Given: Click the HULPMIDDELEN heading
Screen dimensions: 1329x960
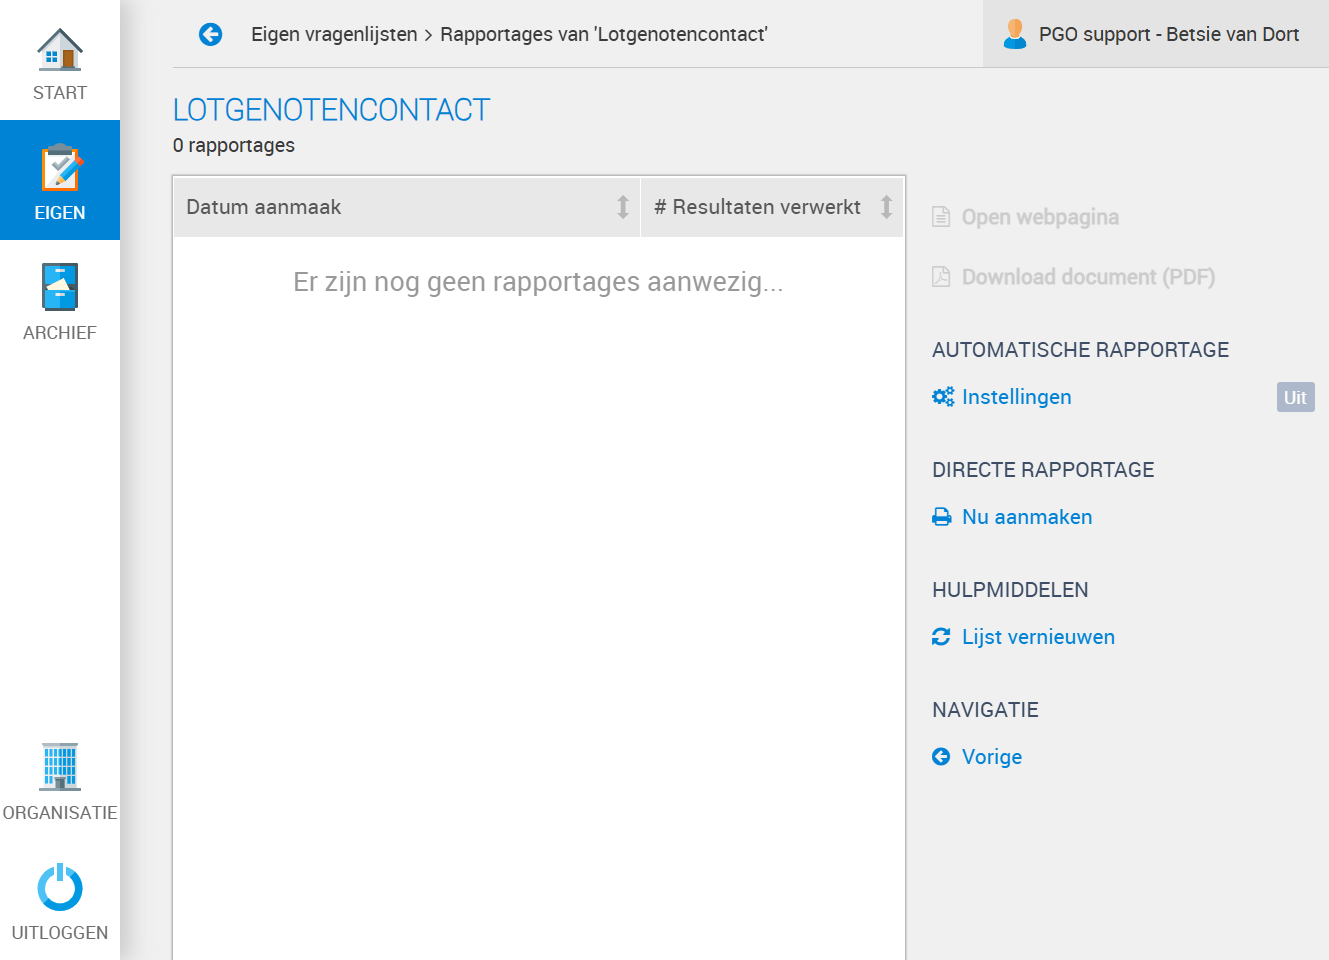Looking at the screenshot, I should 1010,590.
